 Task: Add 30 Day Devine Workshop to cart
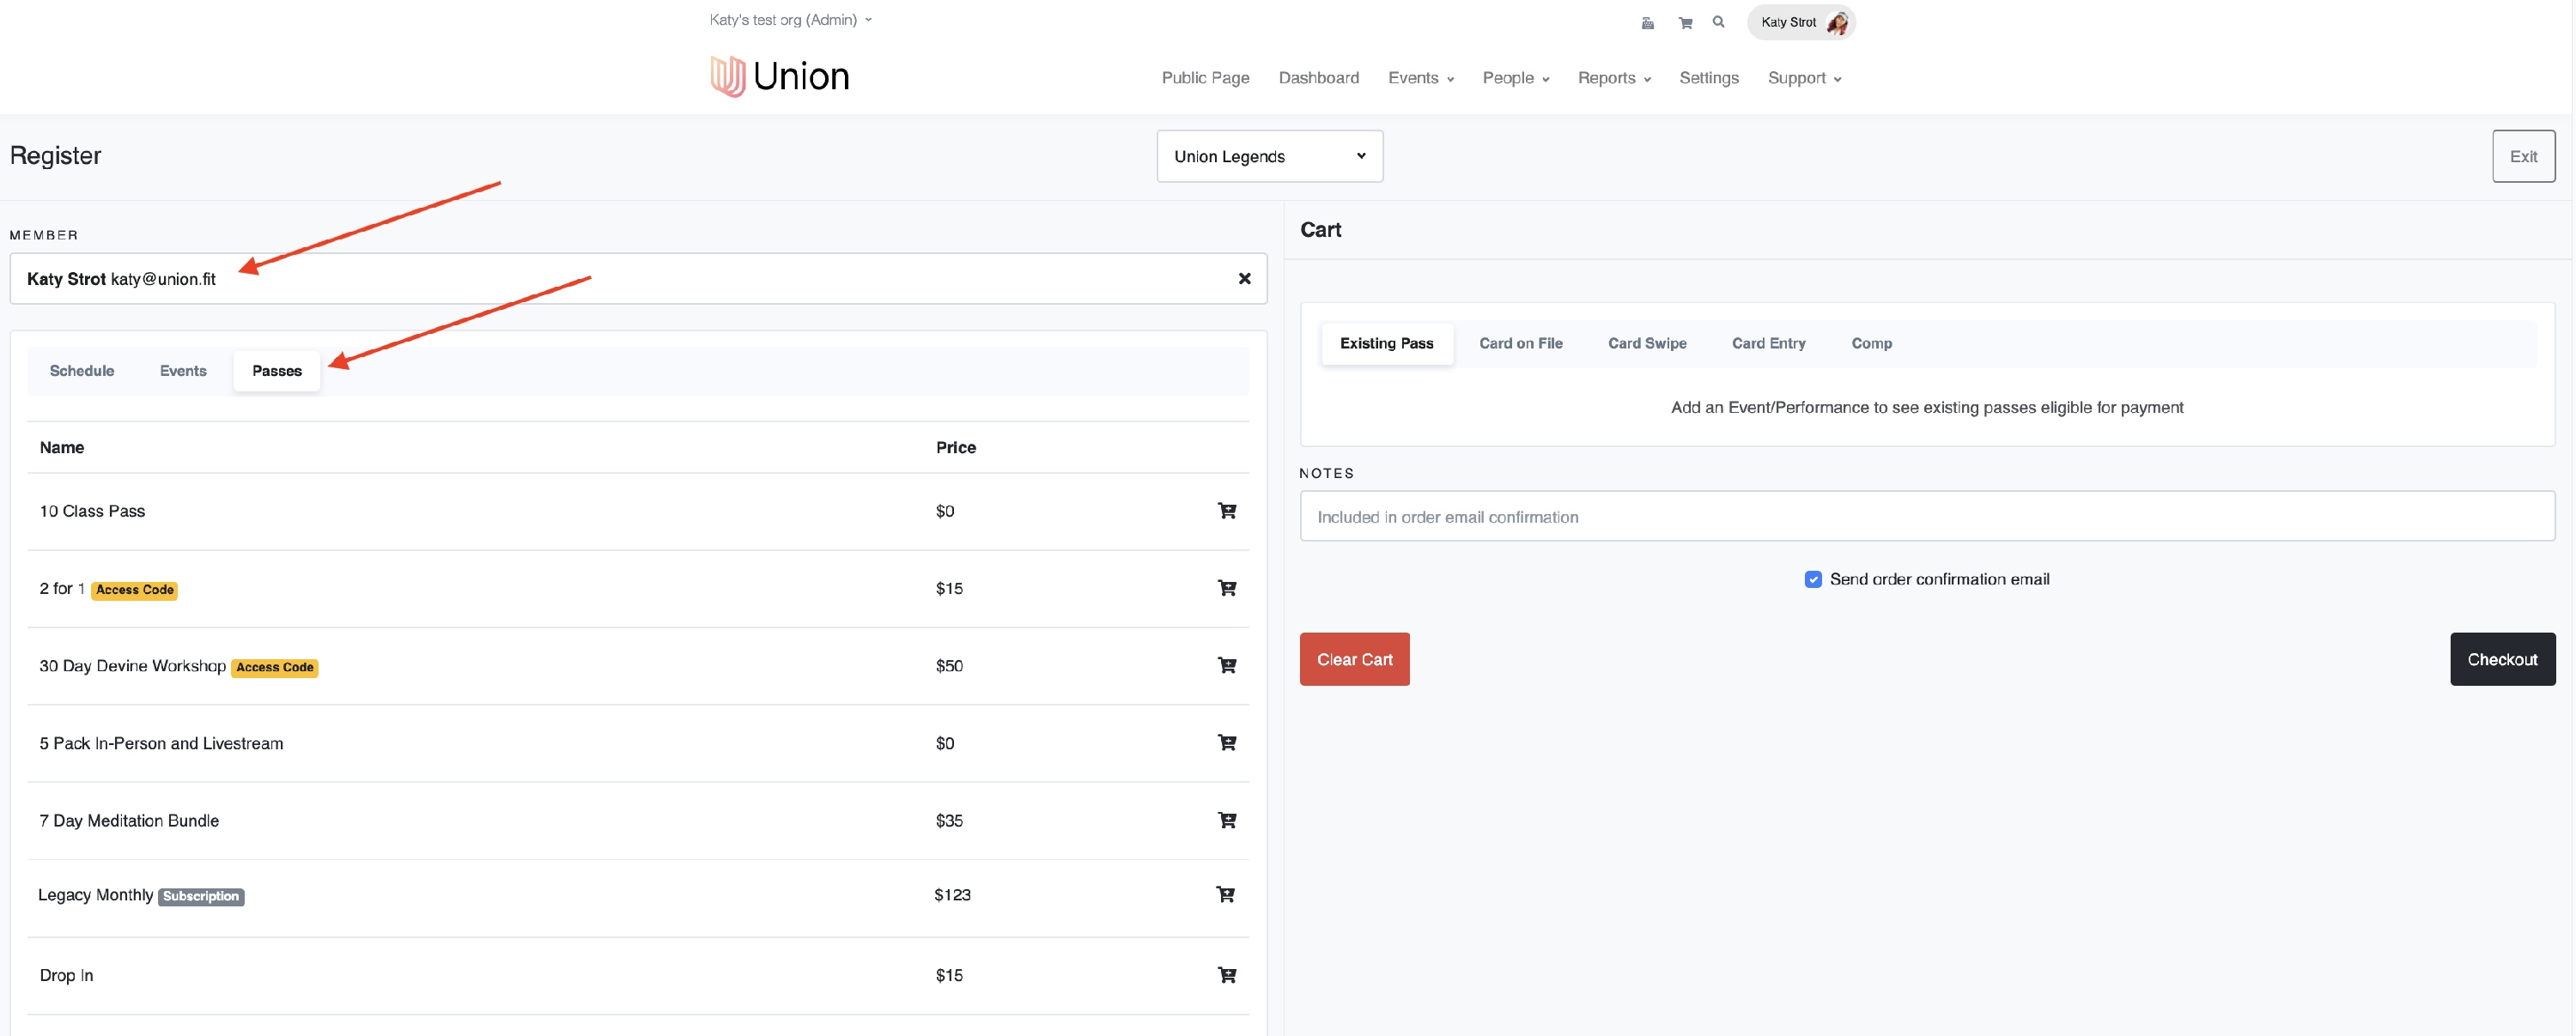[x=1226, y=665]
